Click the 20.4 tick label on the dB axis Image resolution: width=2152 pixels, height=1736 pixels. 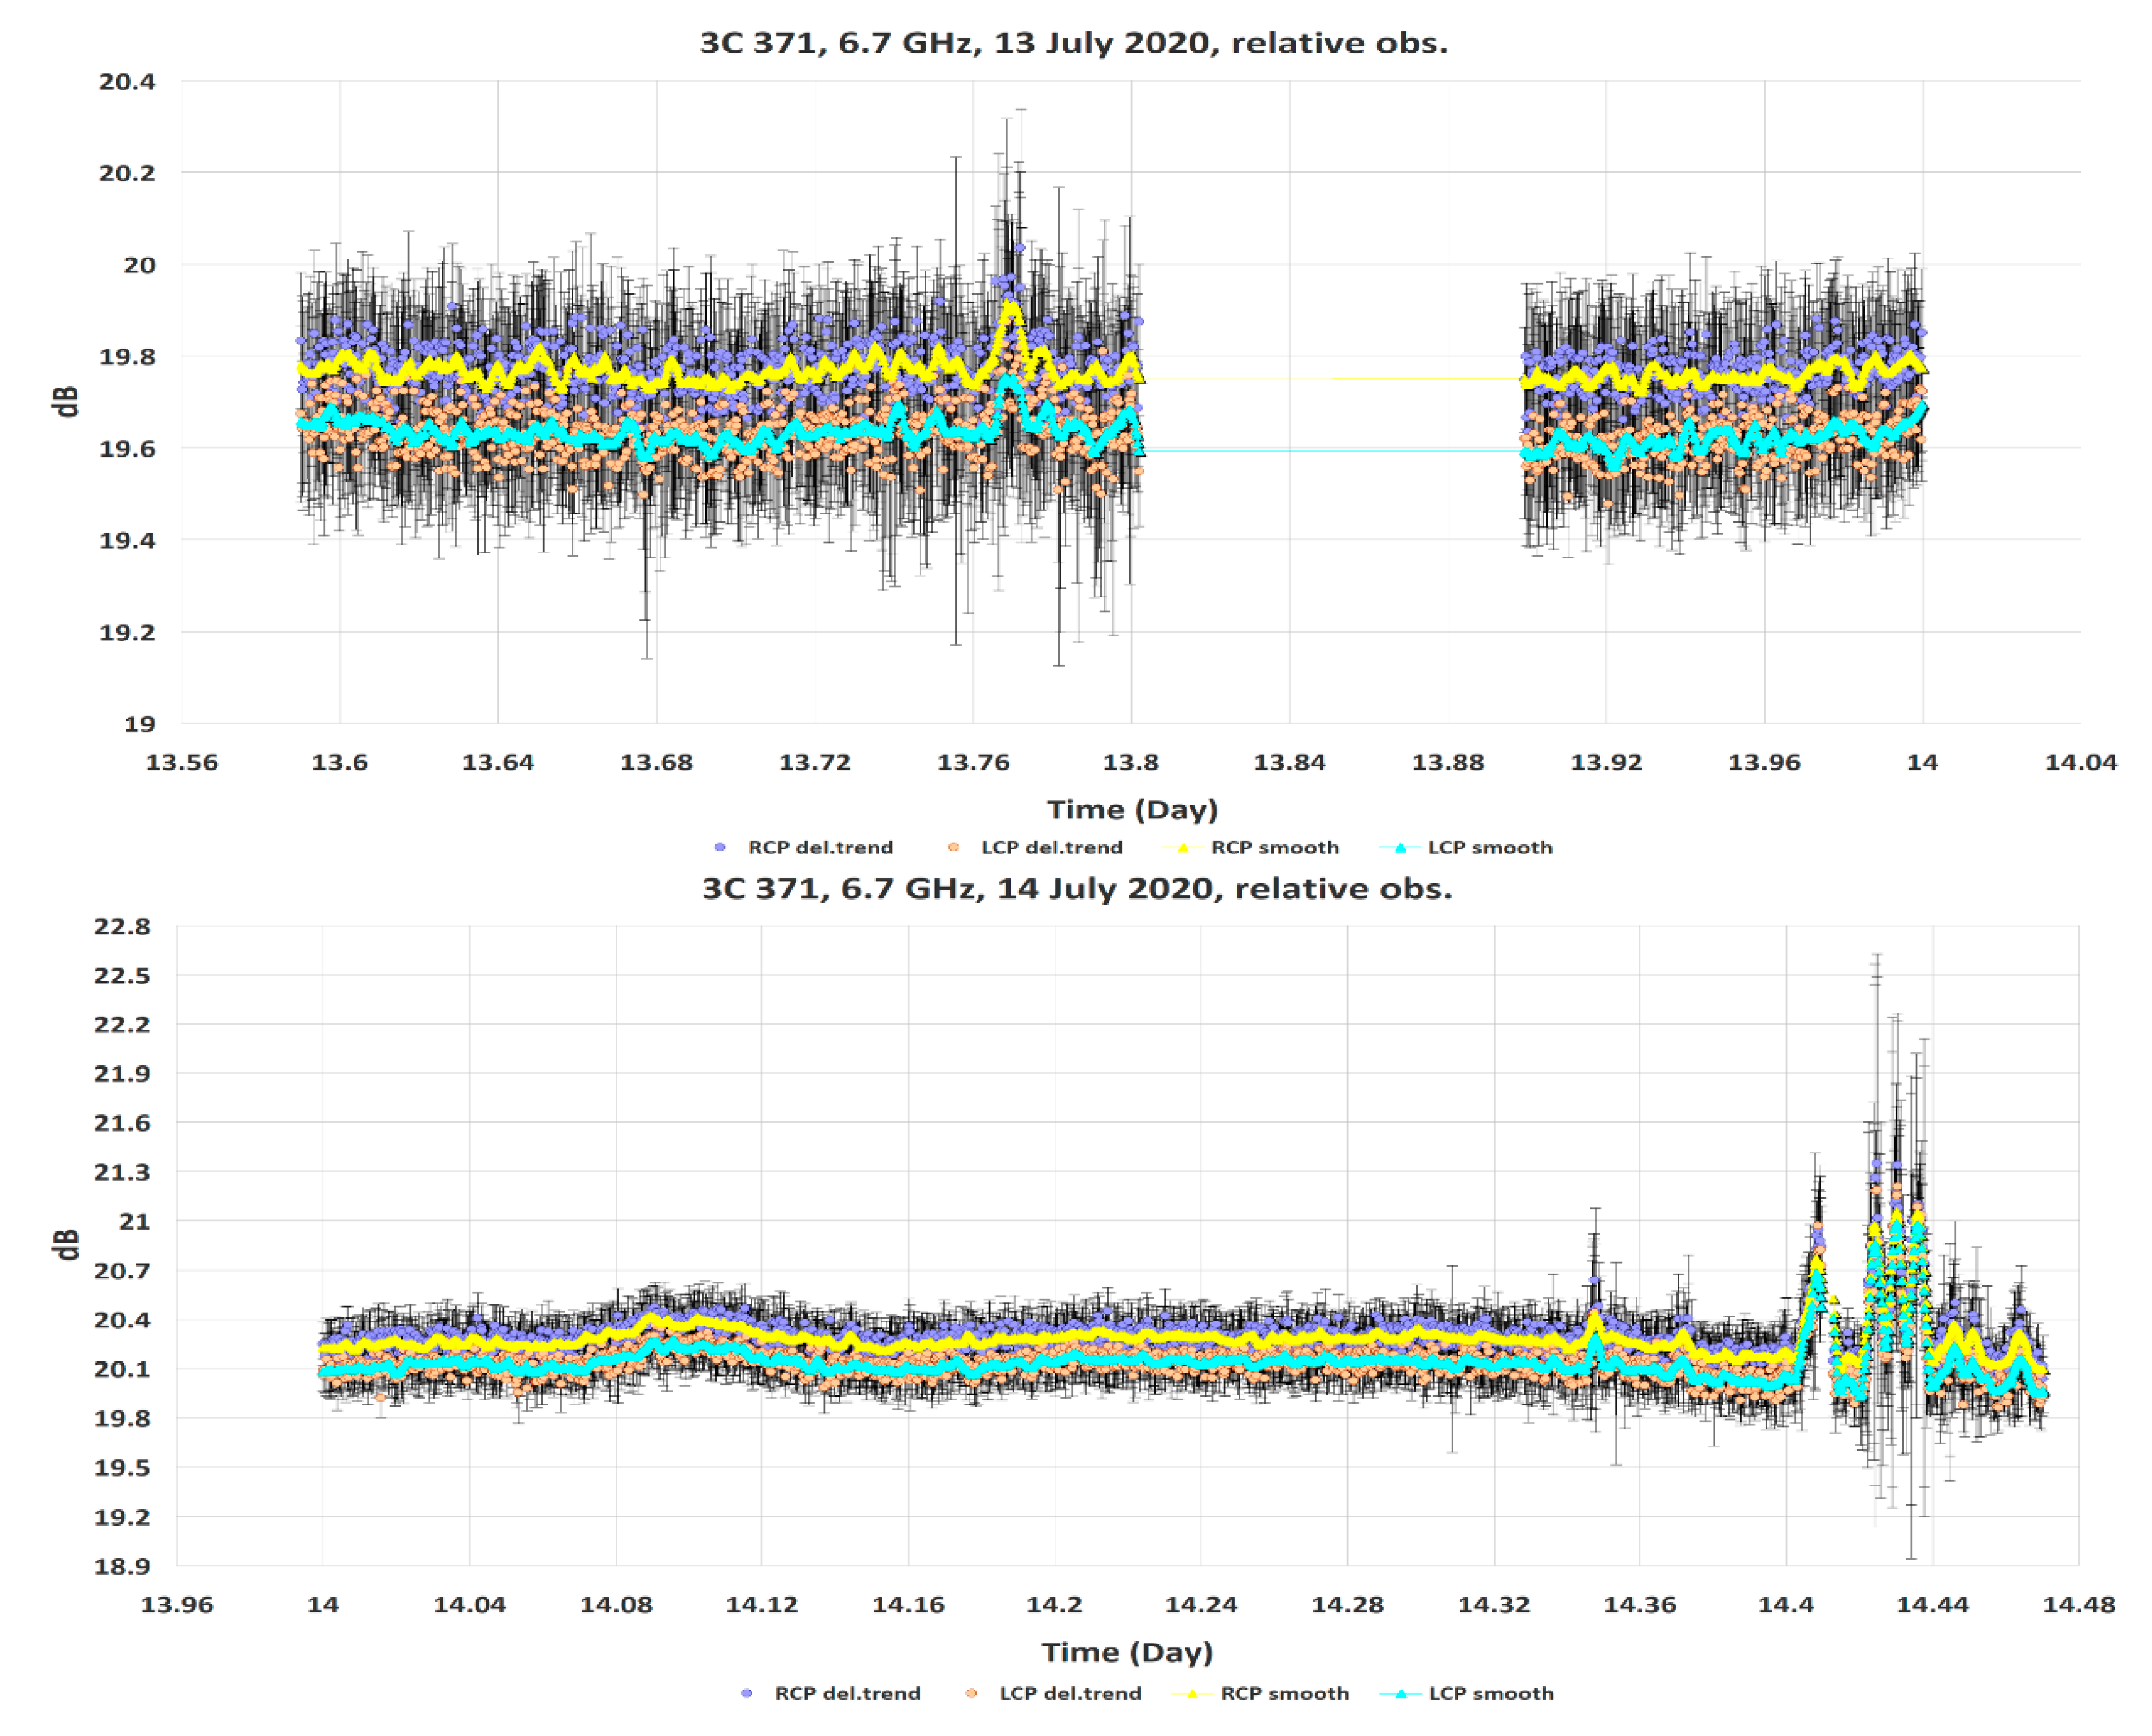pos(127,82)
